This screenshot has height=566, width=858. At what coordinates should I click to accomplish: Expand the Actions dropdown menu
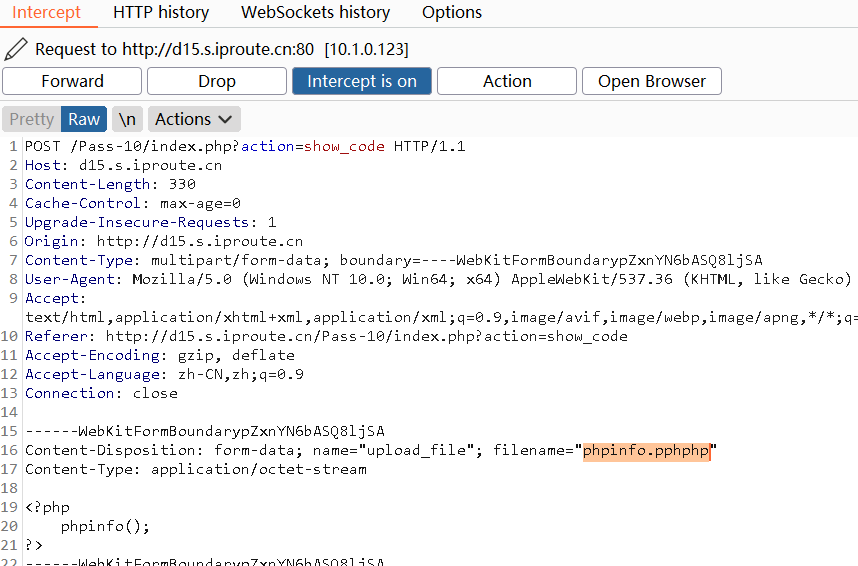click(195, 119)
